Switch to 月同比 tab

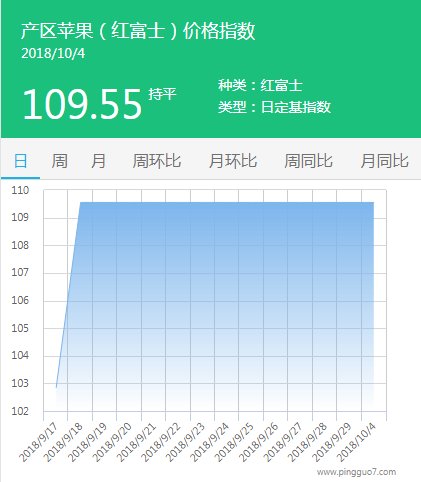pyautogui.click(x=384, y=161)
